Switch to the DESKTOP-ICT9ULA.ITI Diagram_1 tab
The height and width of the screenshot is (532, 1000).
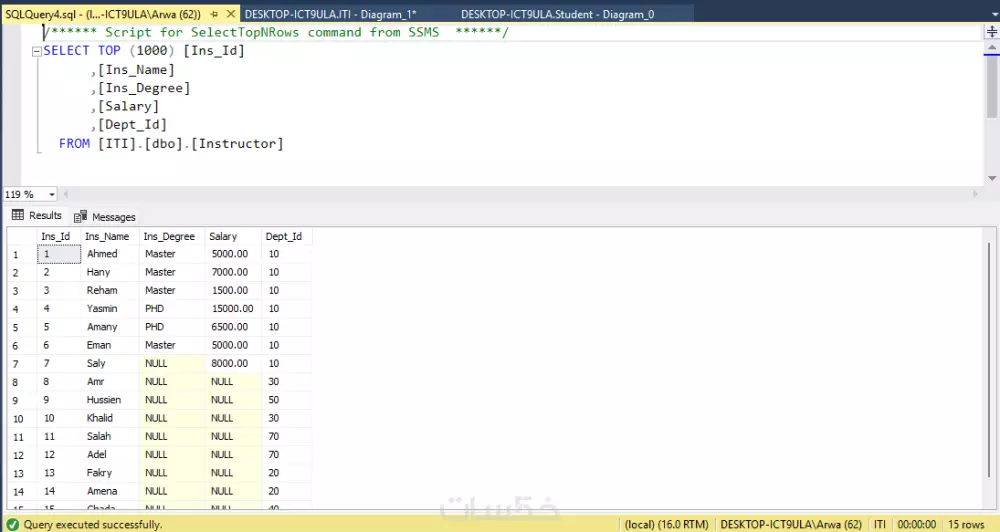[330, 14]
